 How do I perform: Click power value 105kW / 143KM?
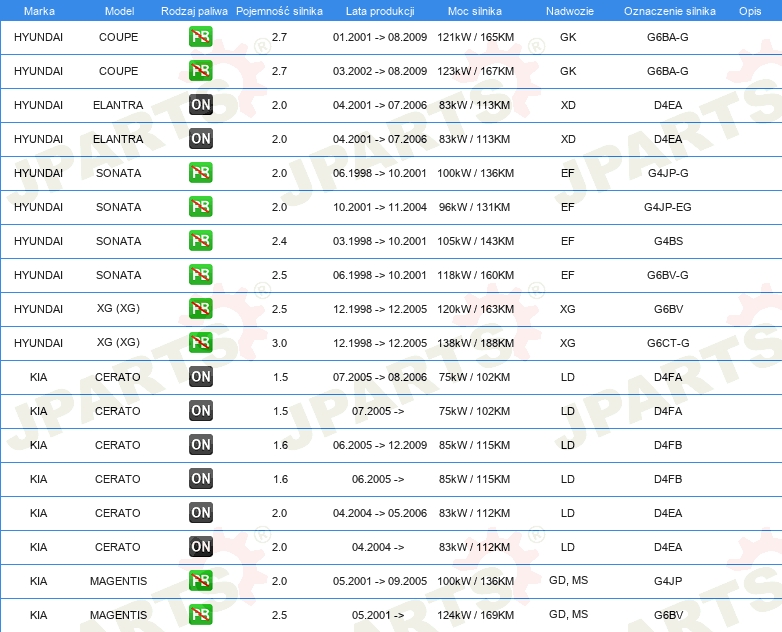475,241
